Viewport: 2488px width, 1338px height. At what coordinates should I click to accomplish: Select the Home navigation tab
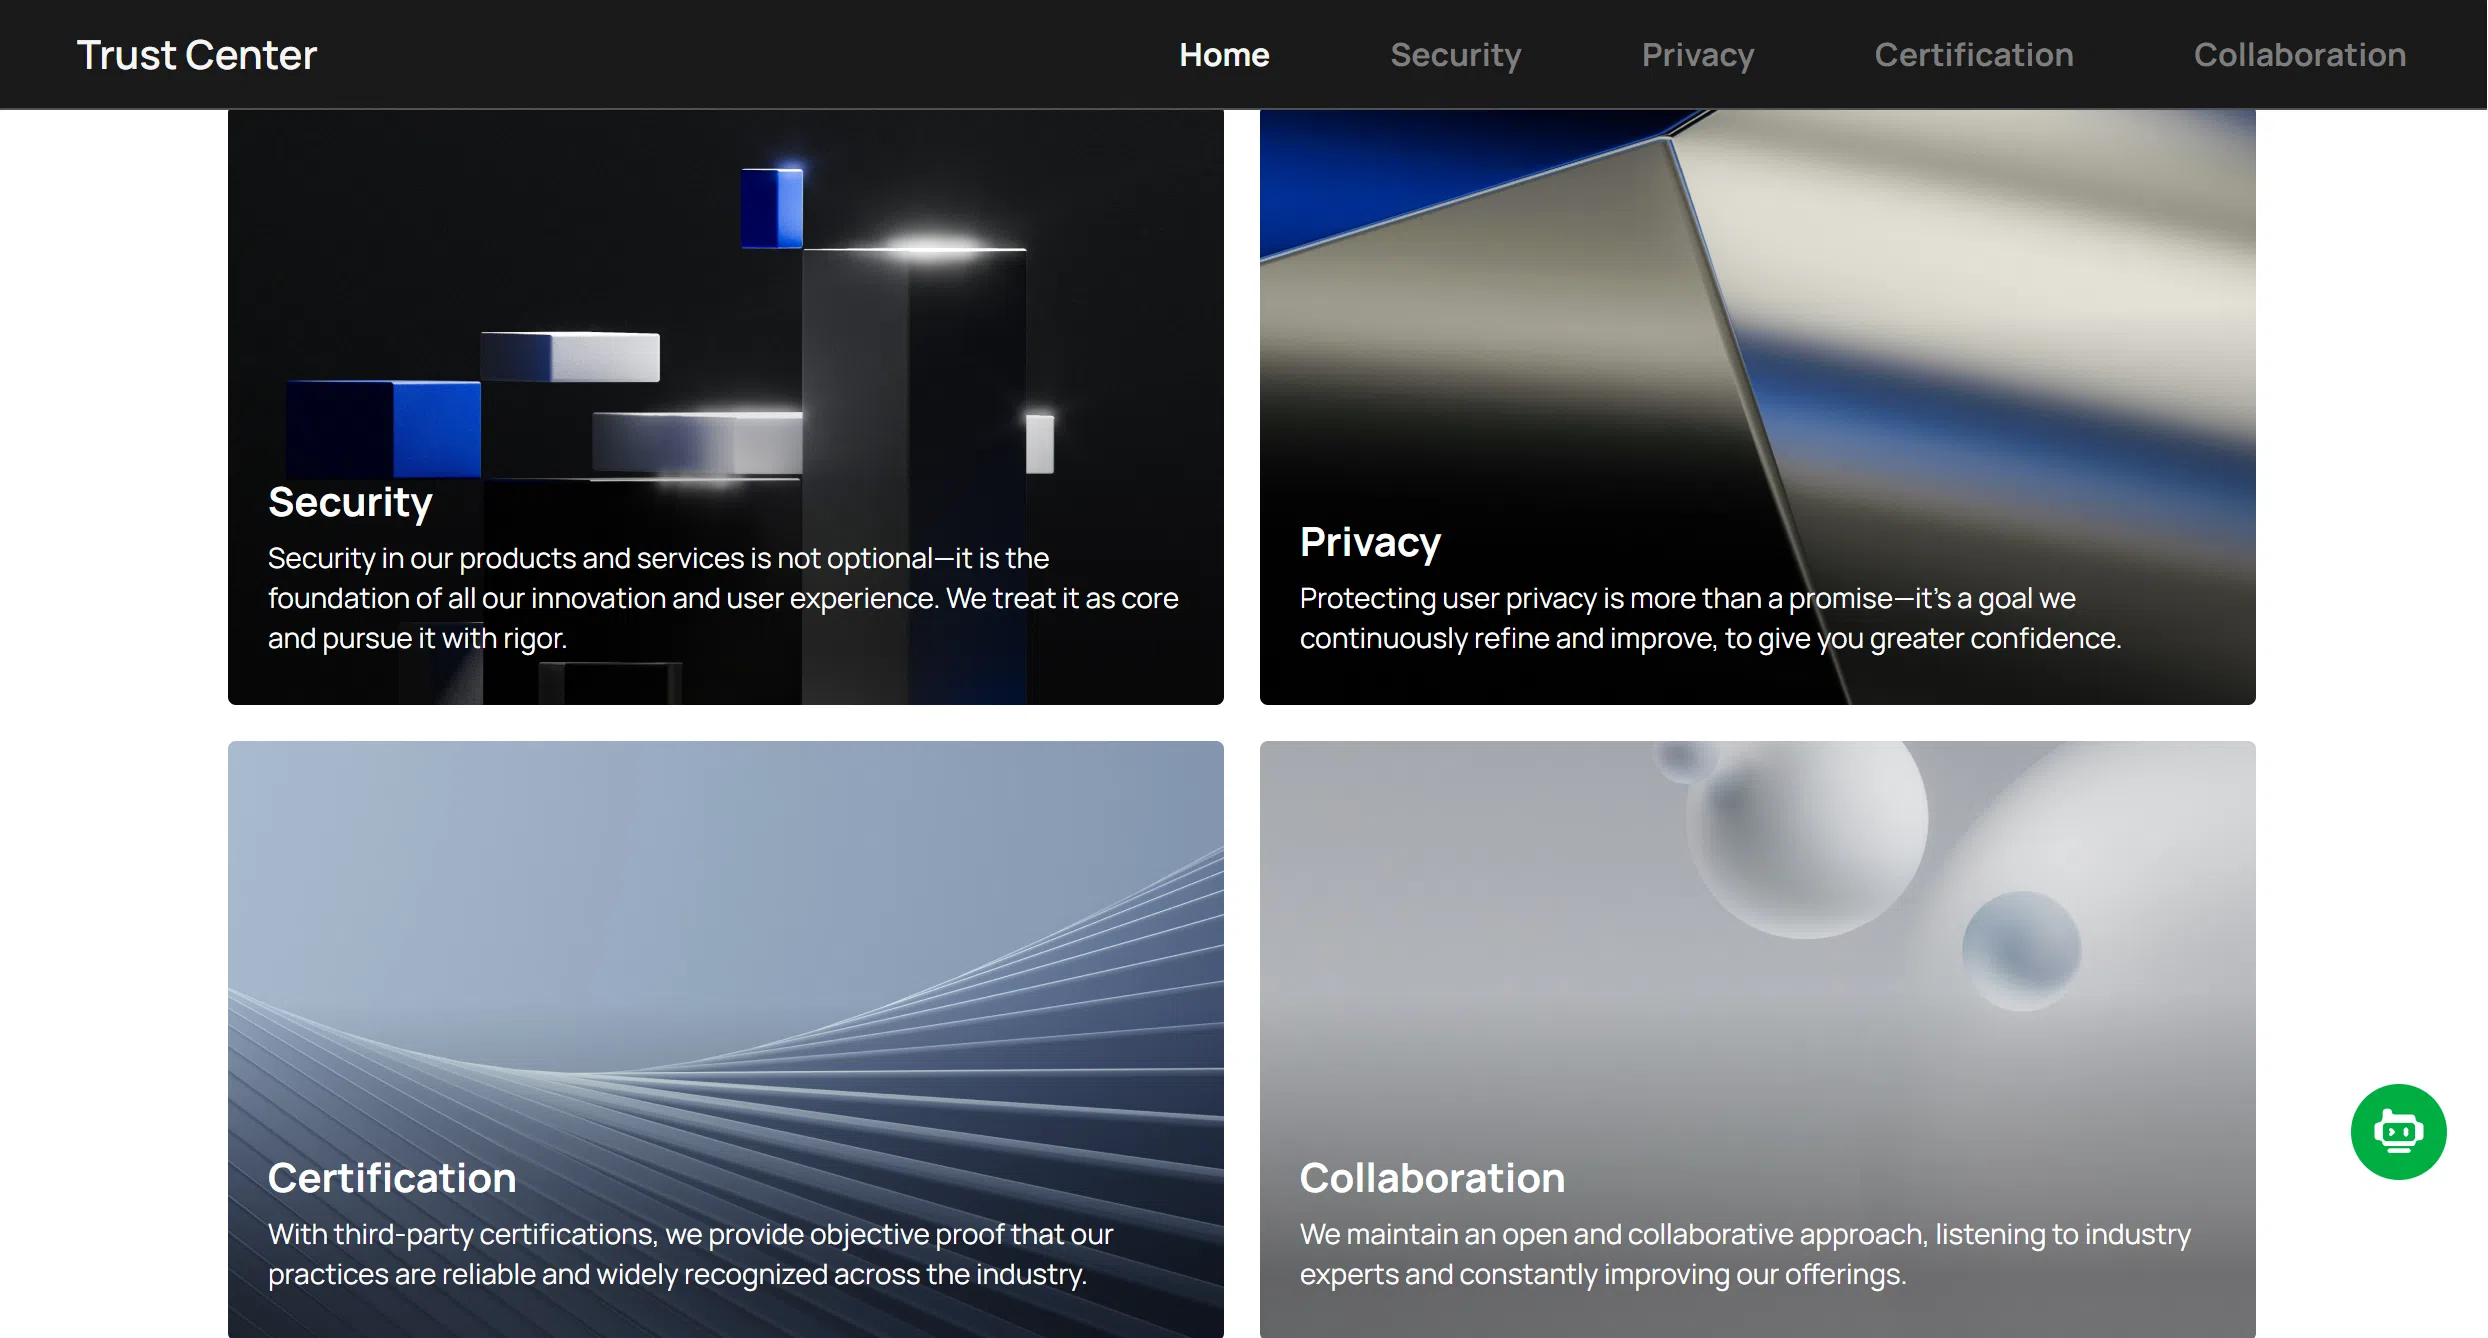pyautogui.click(x=1224, y=55)
